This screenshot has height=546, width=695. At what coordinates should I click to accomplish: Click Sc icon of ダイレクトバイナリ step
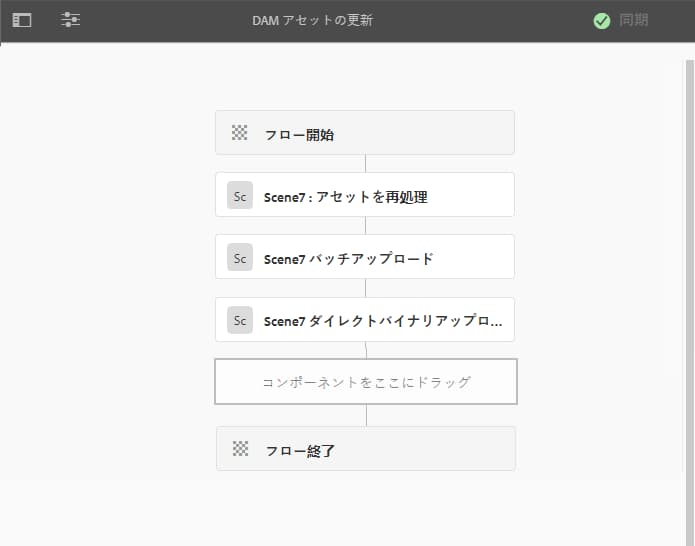[240, 320]
